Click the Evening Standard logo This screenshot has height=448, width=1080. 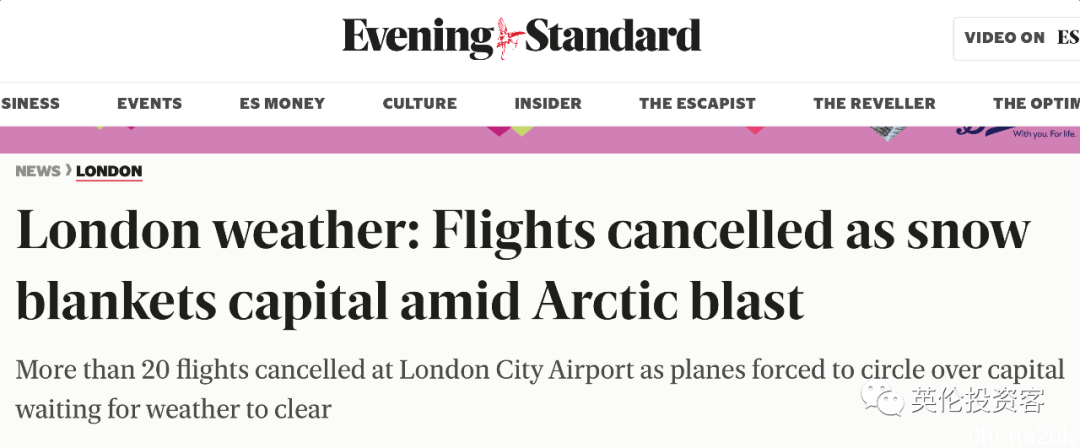tap(521, 38)
